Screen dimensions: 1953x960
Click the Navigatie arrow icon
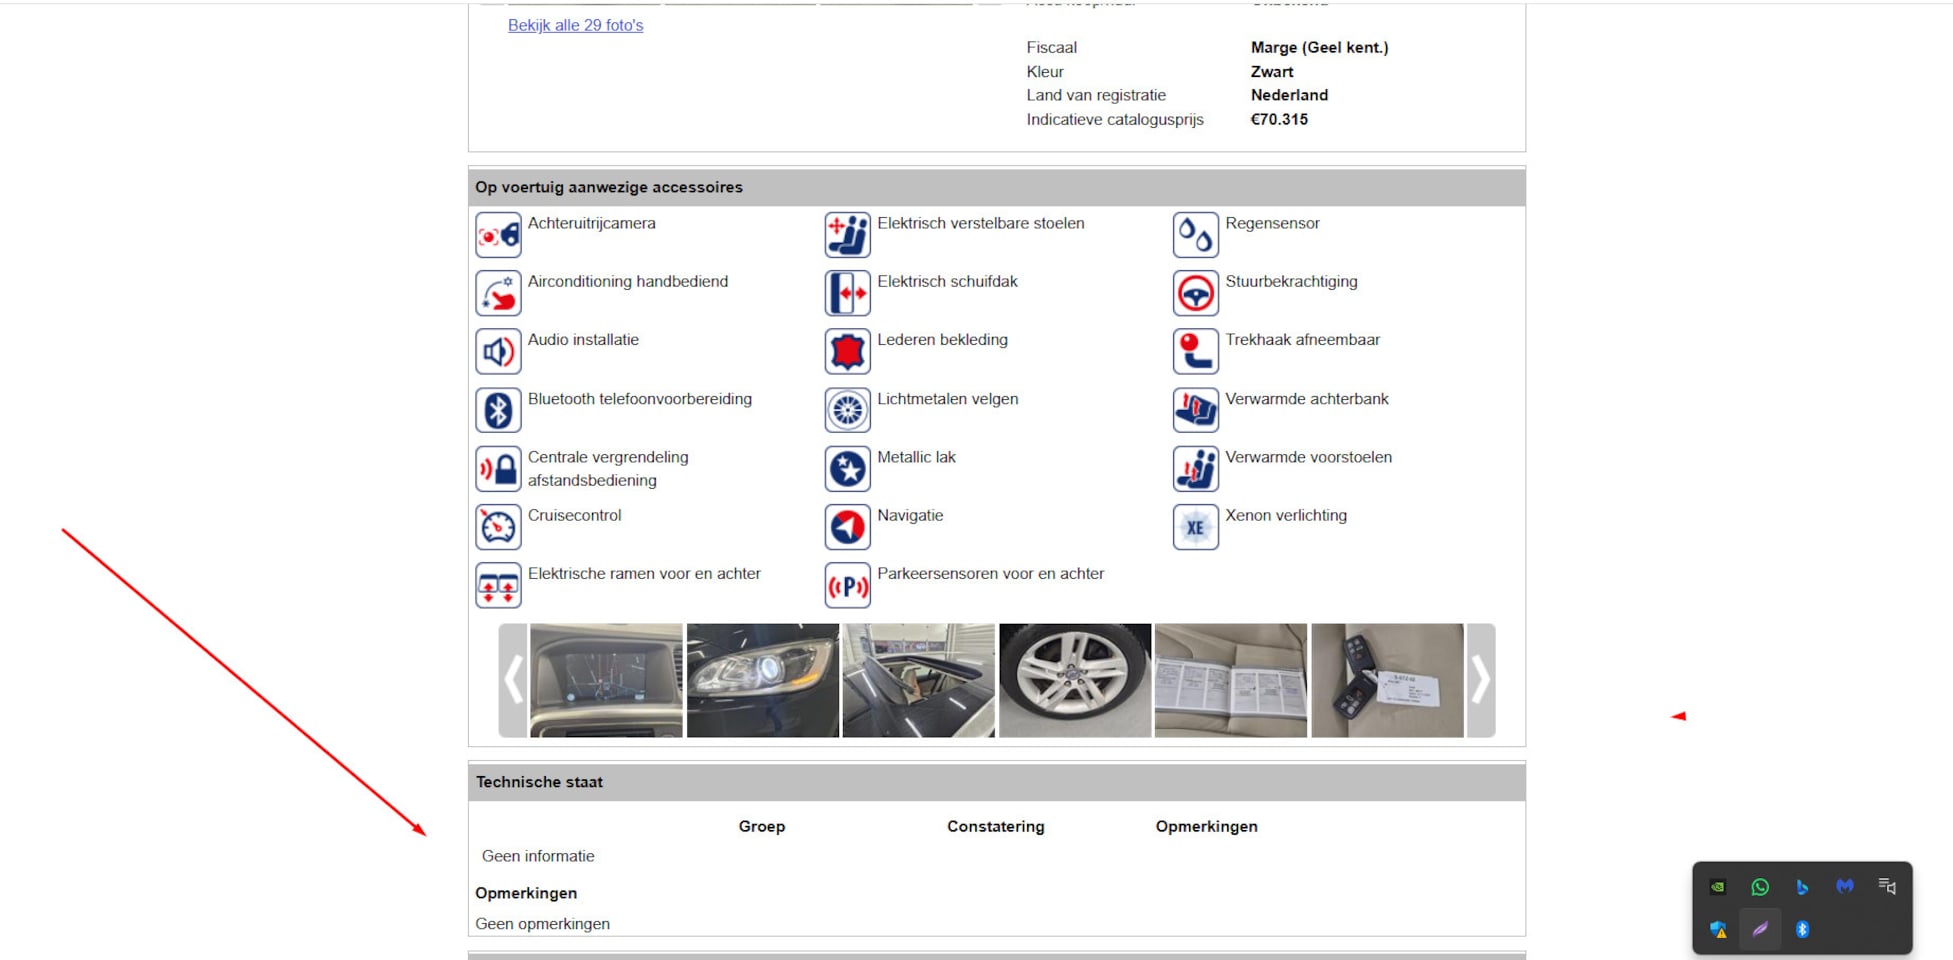(x=847, y=527)
